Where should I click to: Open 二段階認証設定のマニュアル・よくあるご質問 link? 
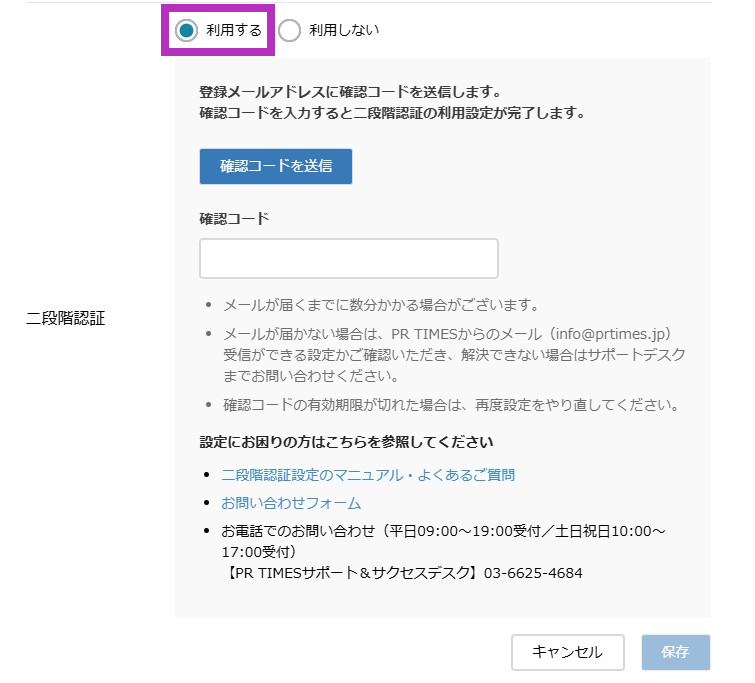tap(368, 475)
